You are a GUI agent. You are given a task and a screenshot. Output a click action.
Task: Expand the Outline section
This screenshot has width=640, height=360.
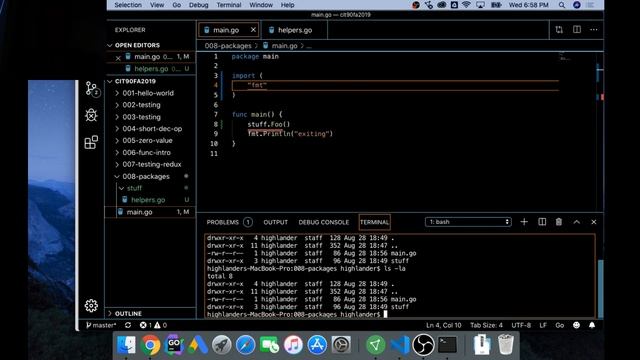coord(128,313)
